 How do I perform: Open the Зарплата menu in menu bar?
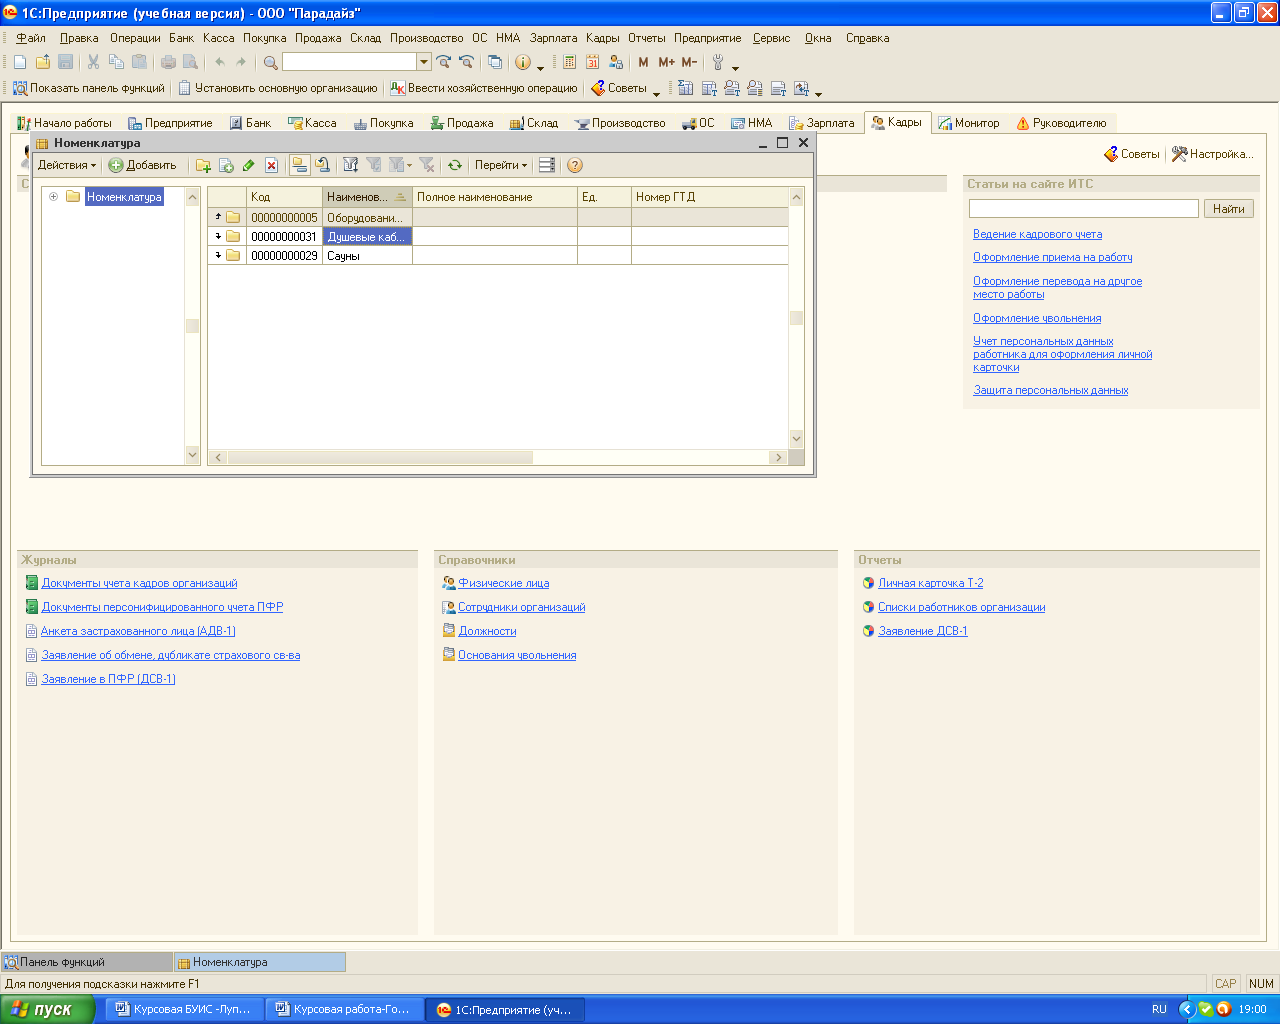click(x=553, y=38)
